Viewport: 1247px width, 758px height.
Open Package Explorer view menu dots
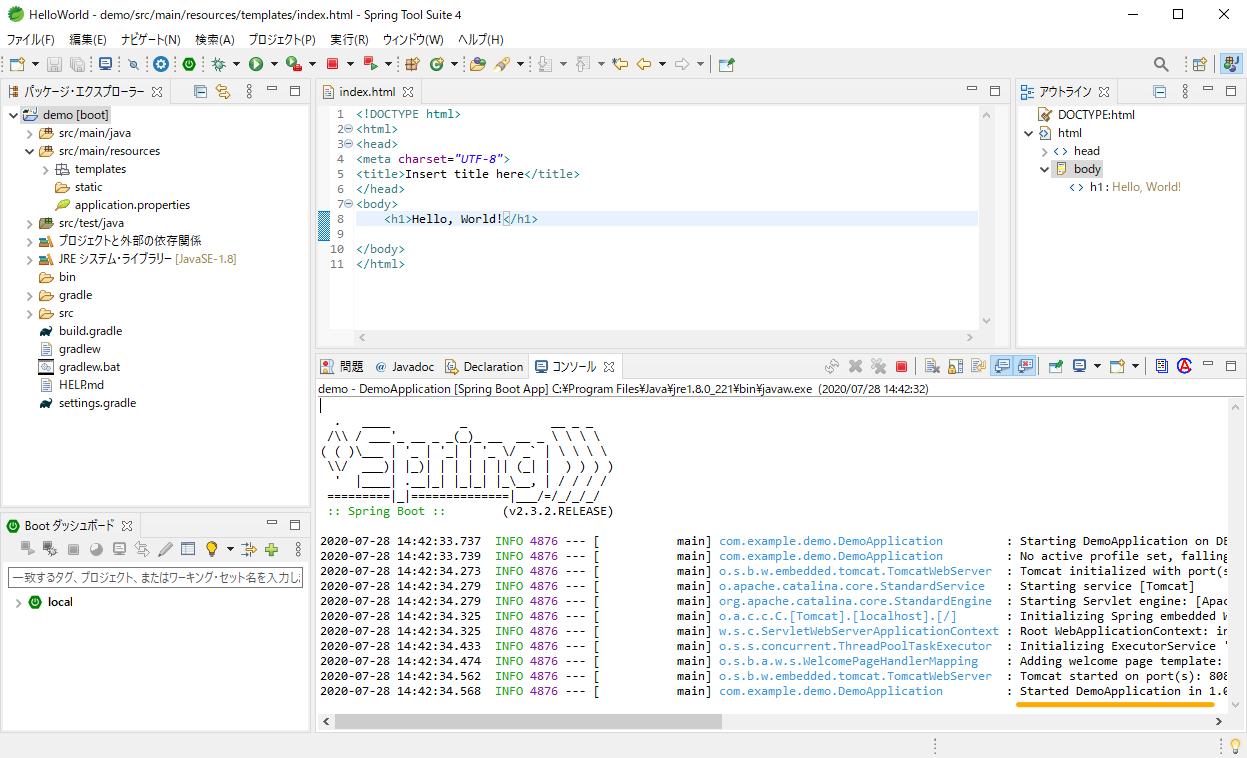click(248, 91)
